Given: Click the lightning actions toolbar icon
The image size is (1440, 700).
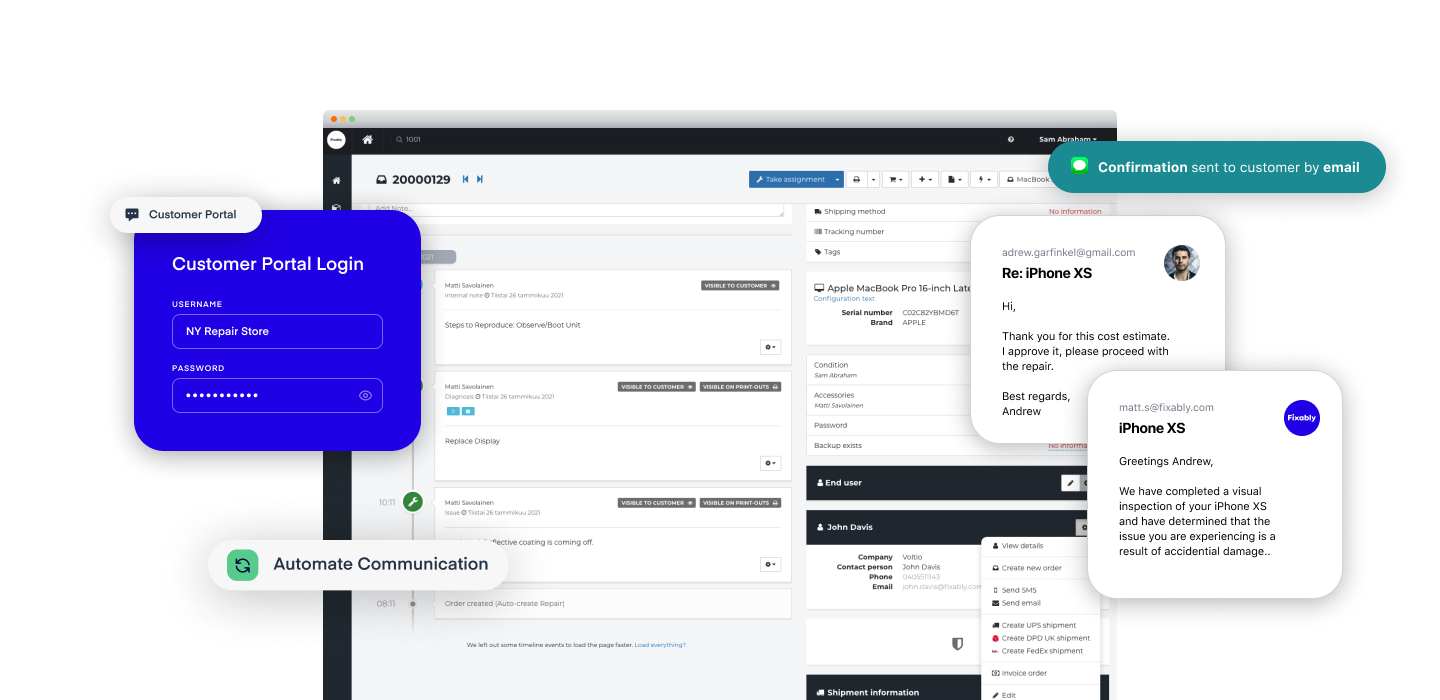Looking at the screenshot, I should point(981,179).
